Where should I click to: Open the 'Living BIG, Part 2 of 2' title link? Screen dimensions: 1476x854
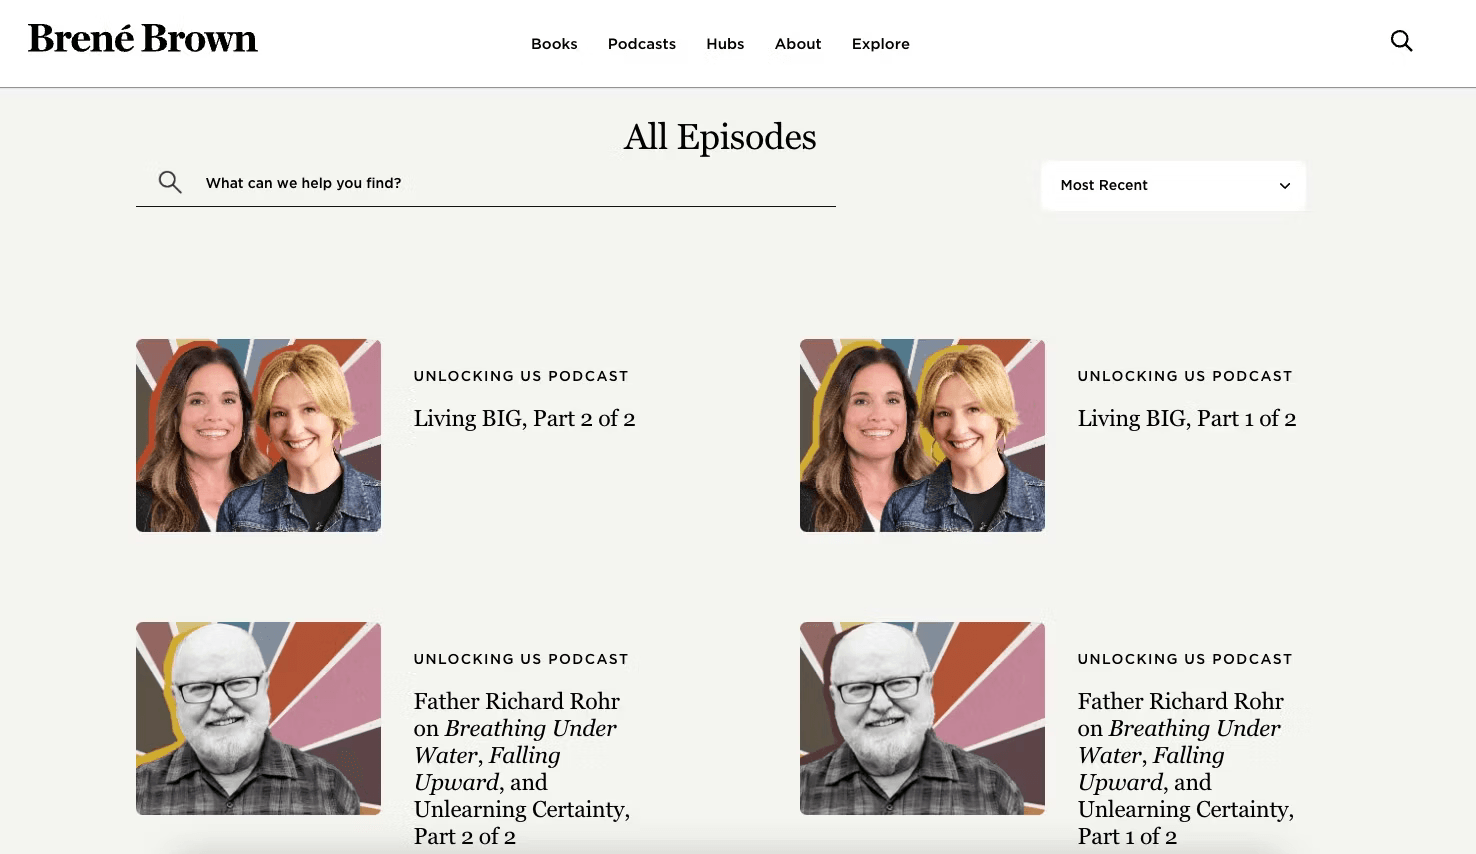point(525,418)
